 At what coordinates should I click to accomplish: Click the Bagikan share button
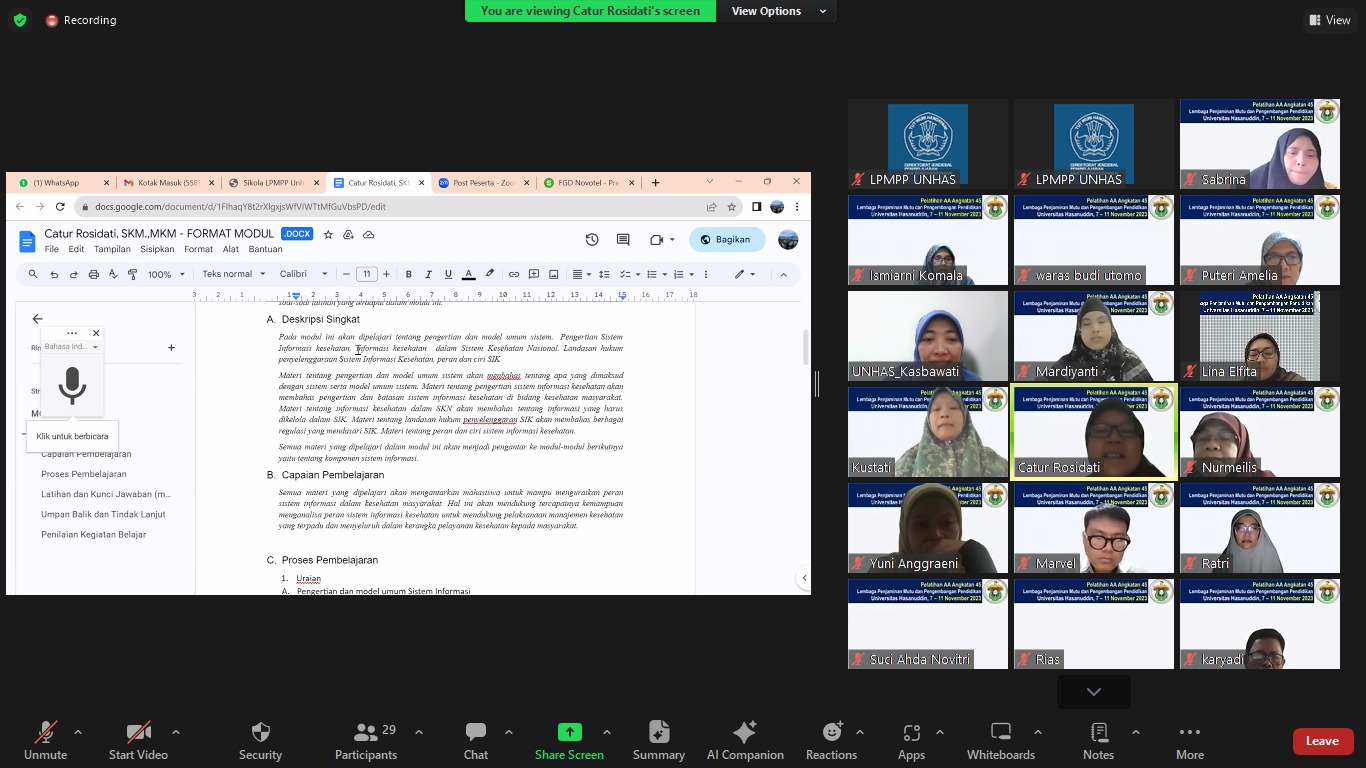[726, 240]
